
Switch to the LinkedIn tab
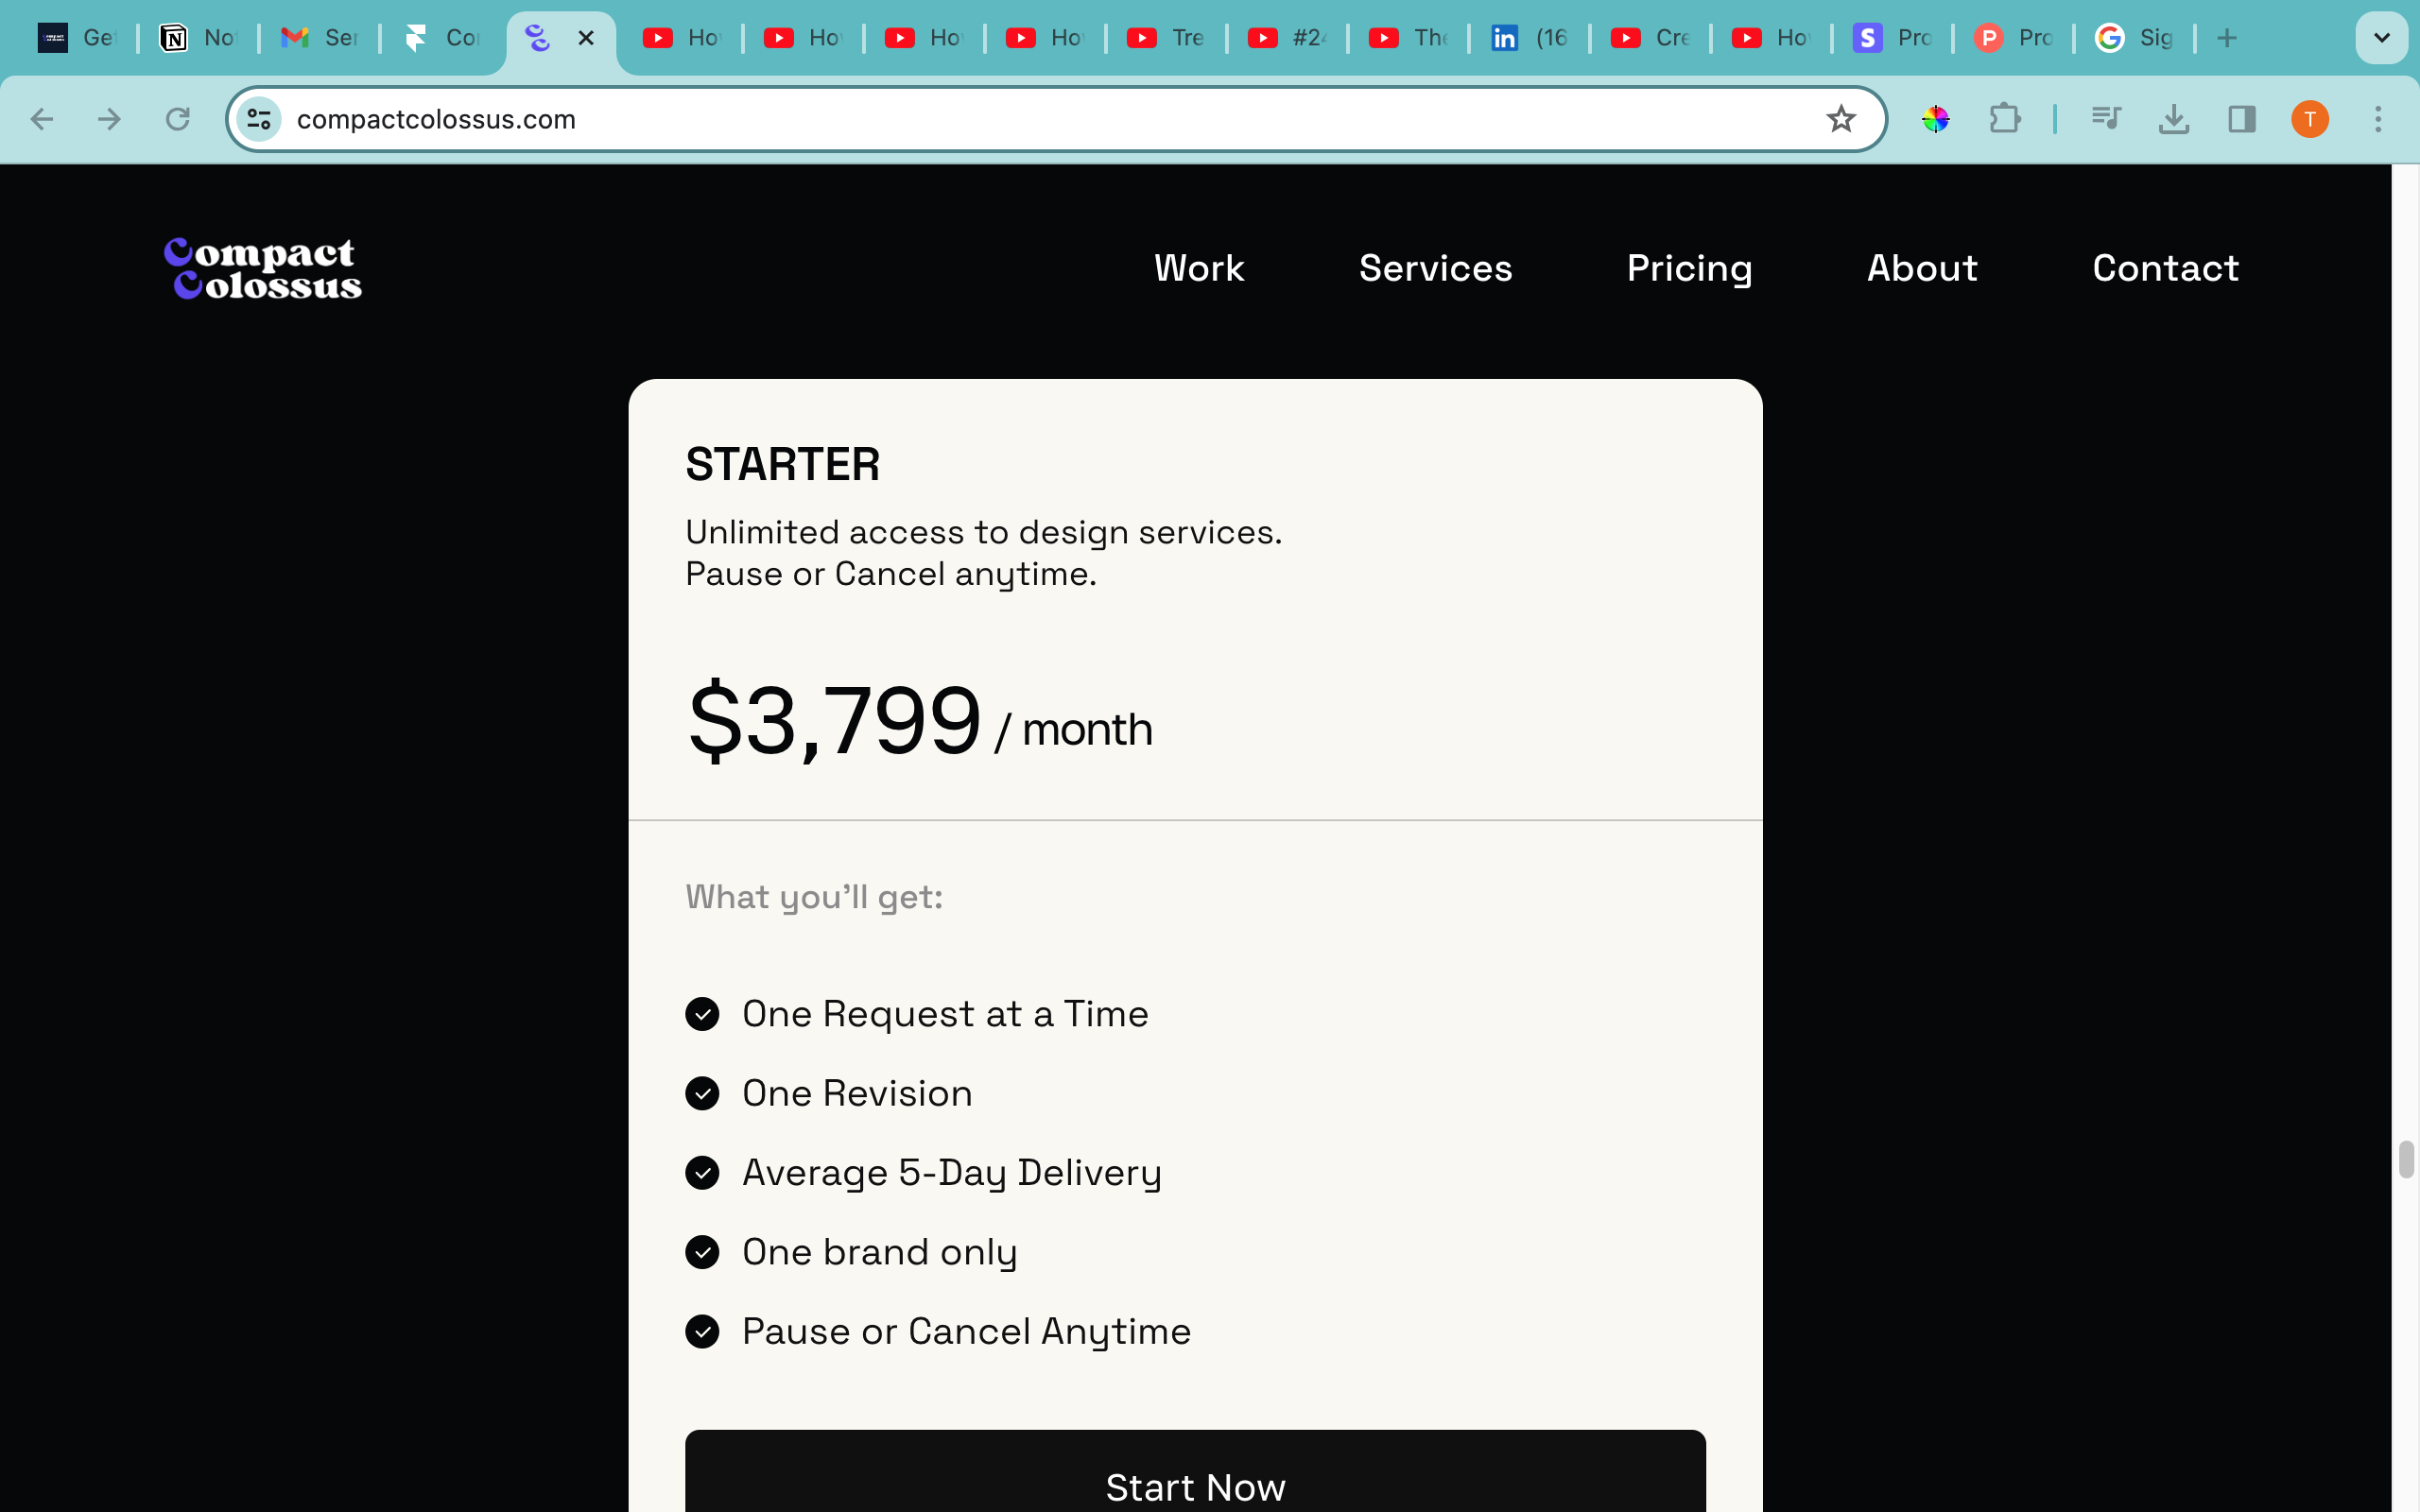1529,38
